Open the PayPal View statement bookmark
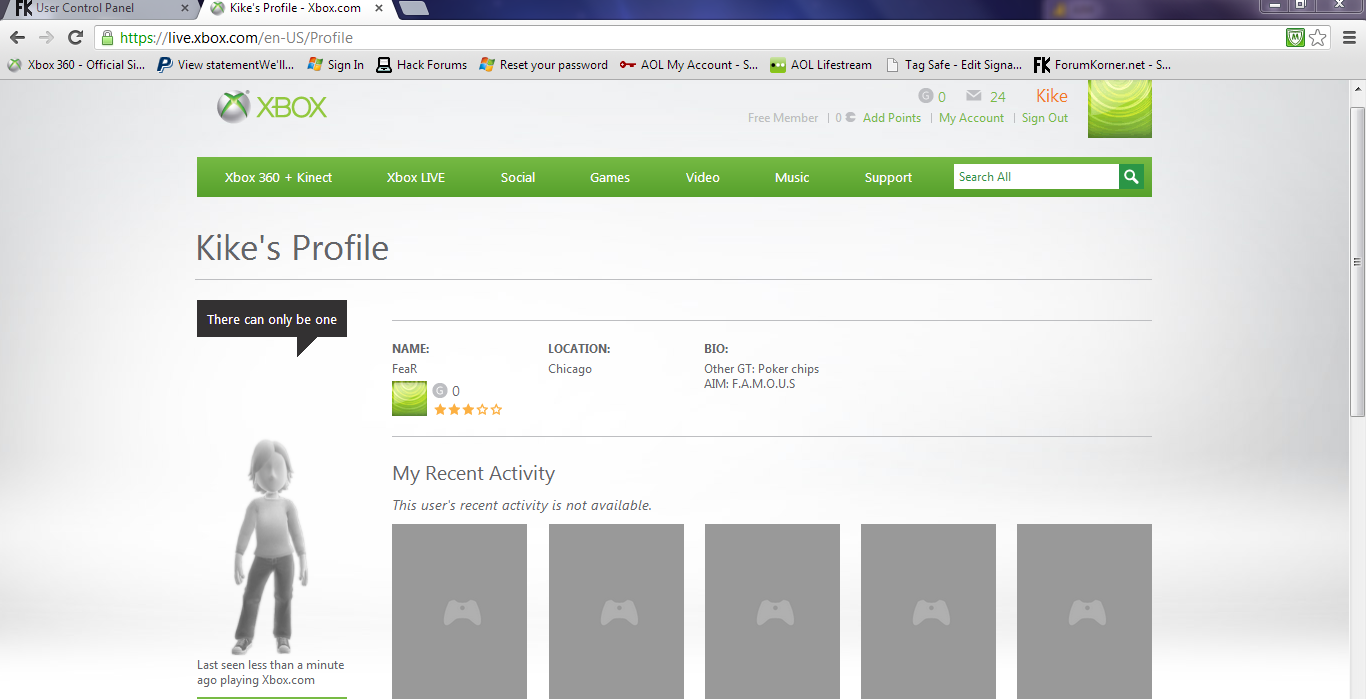 (x=226, y=65)
